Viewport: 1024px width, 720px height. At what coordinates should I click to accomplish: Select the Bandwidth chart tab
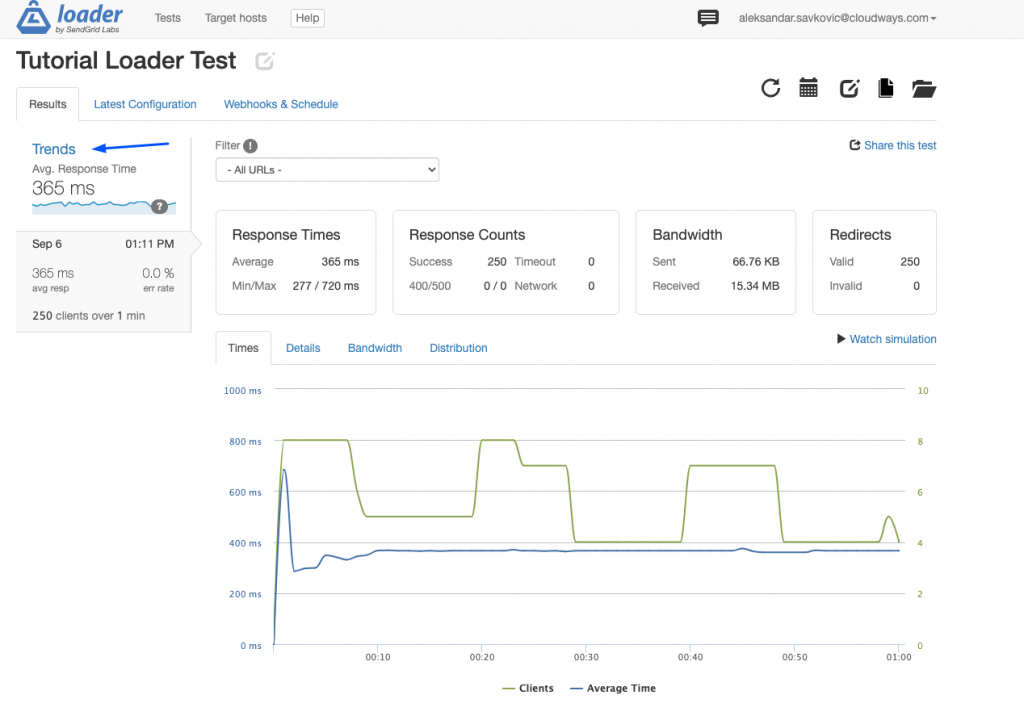click(375, 348)
